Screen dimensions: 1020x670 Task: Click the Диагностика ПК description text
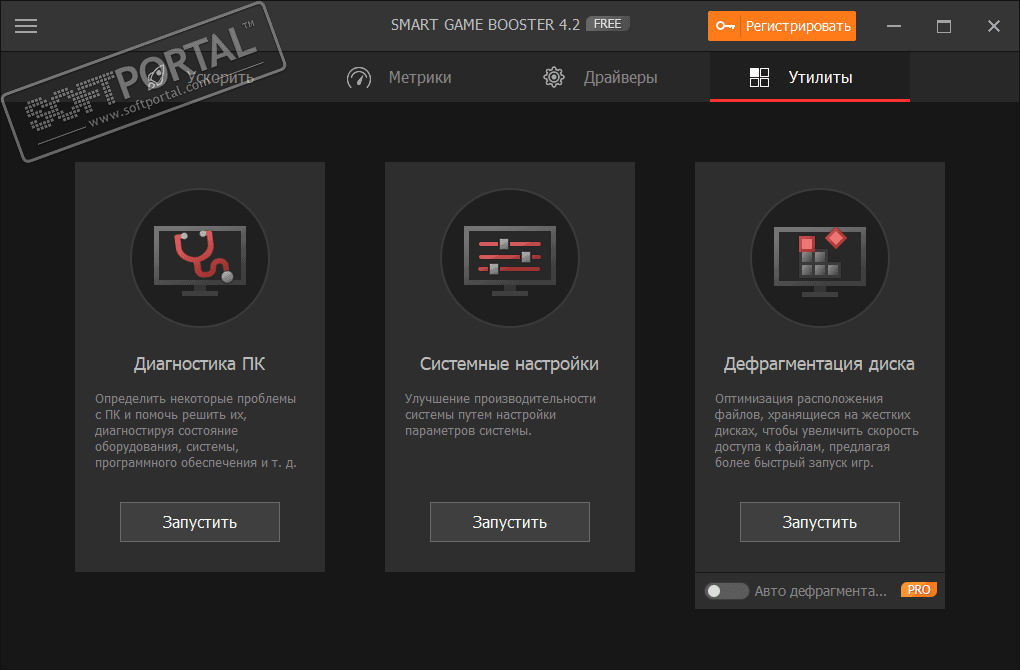196,430
